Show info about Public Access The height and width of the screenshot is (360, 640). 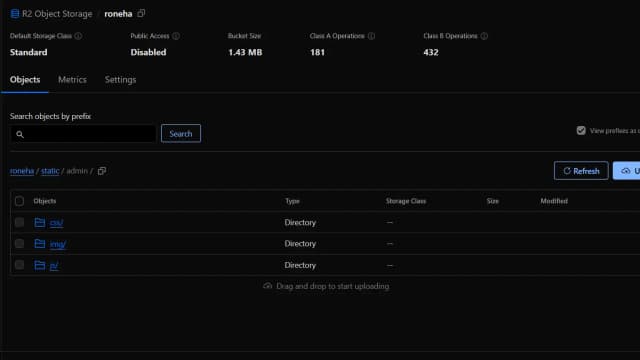[176, 36]
